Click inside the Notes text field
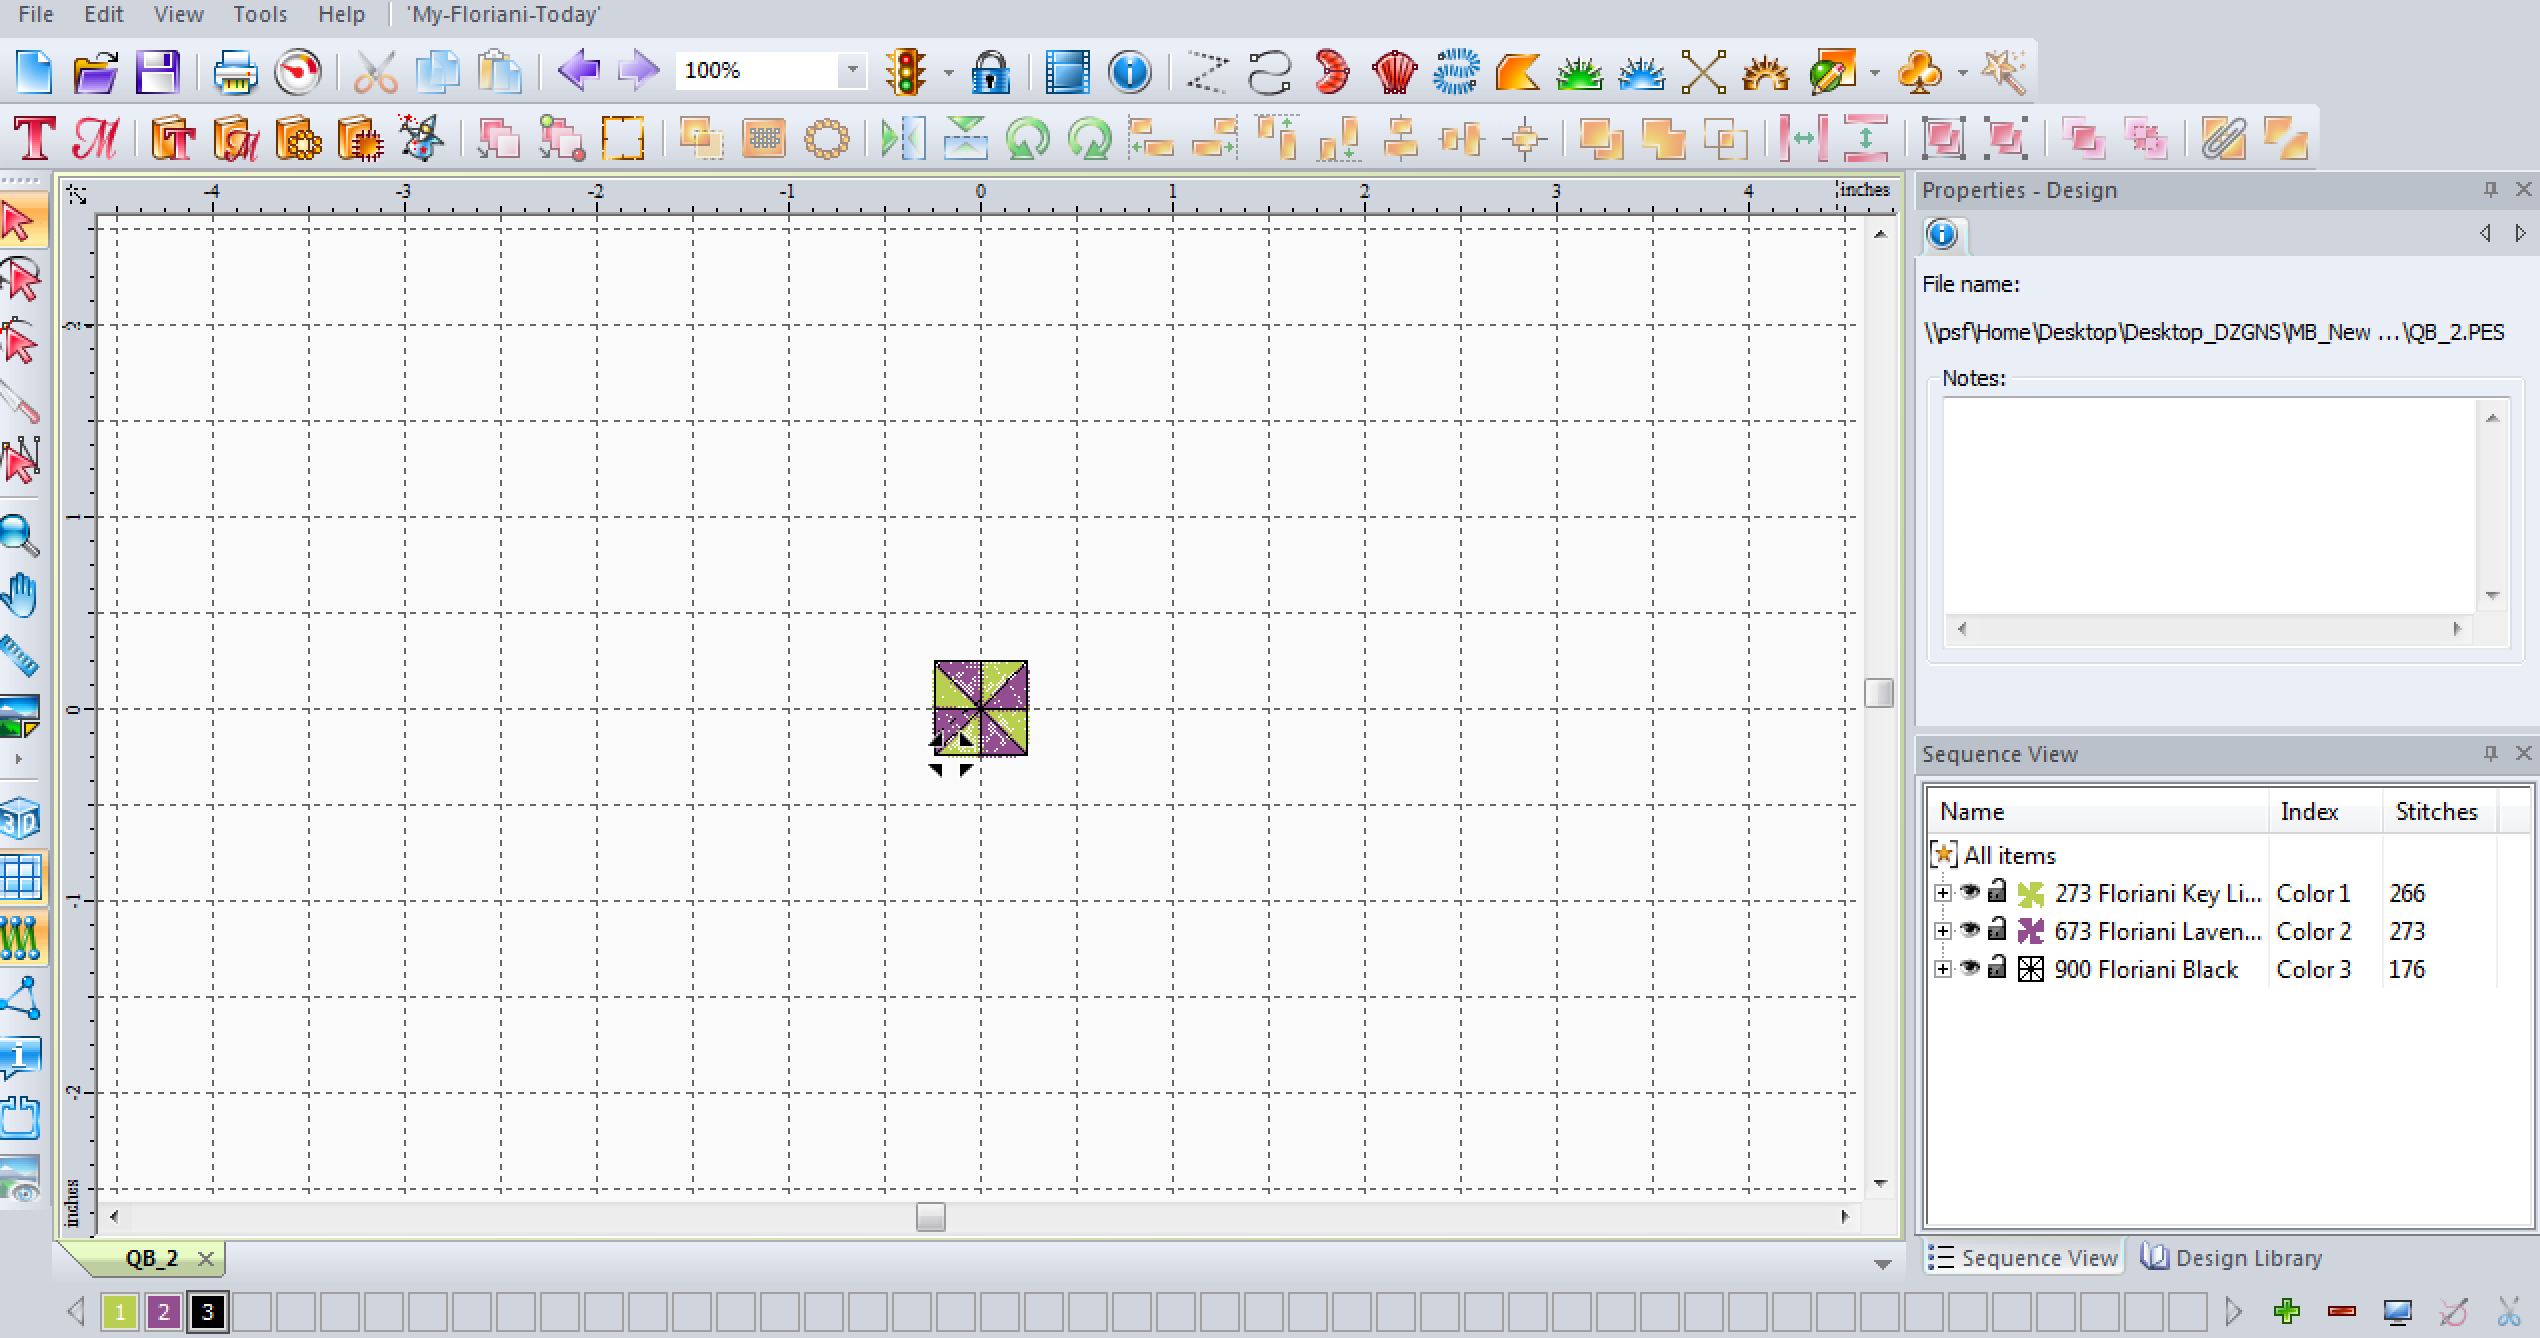The image size is (2540, 1338). point(2208,506)
